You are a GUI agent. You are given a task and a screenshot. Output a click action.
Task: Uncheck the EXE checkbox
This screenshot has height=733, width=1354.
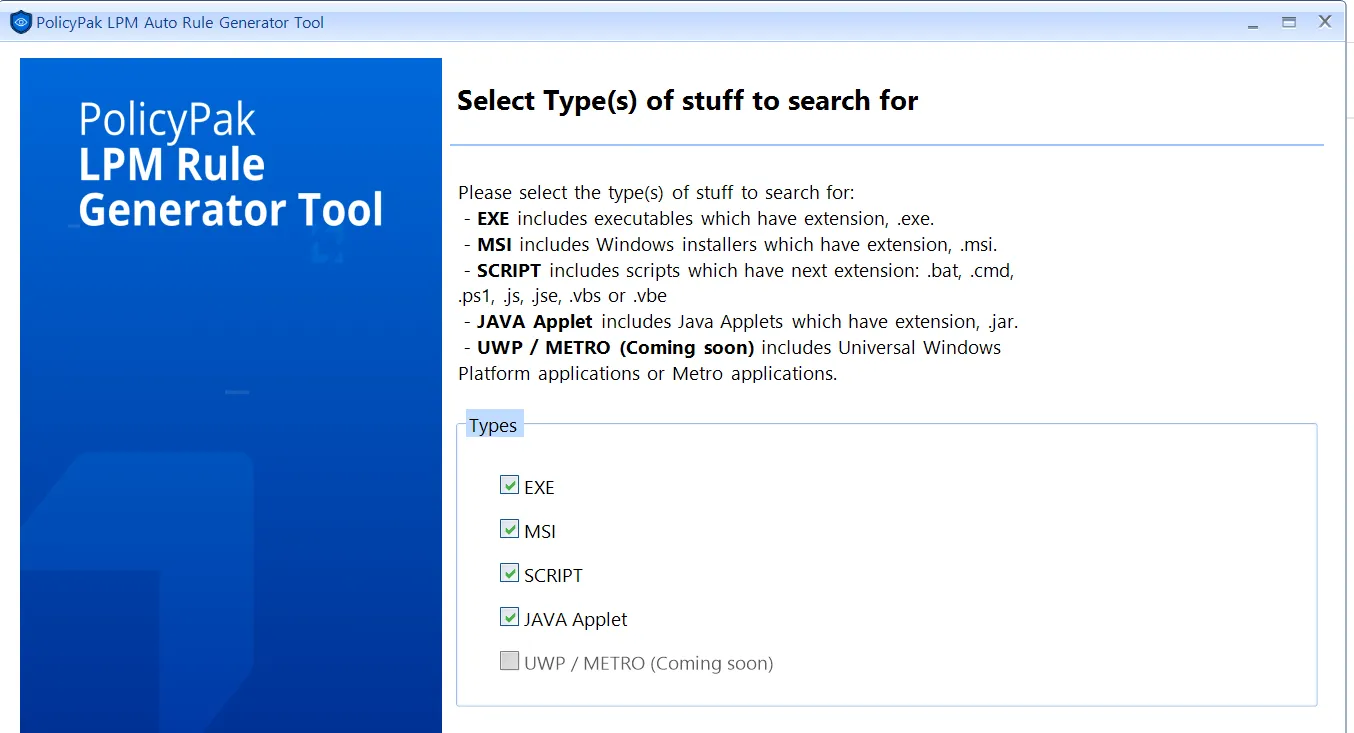coord(510,485)
